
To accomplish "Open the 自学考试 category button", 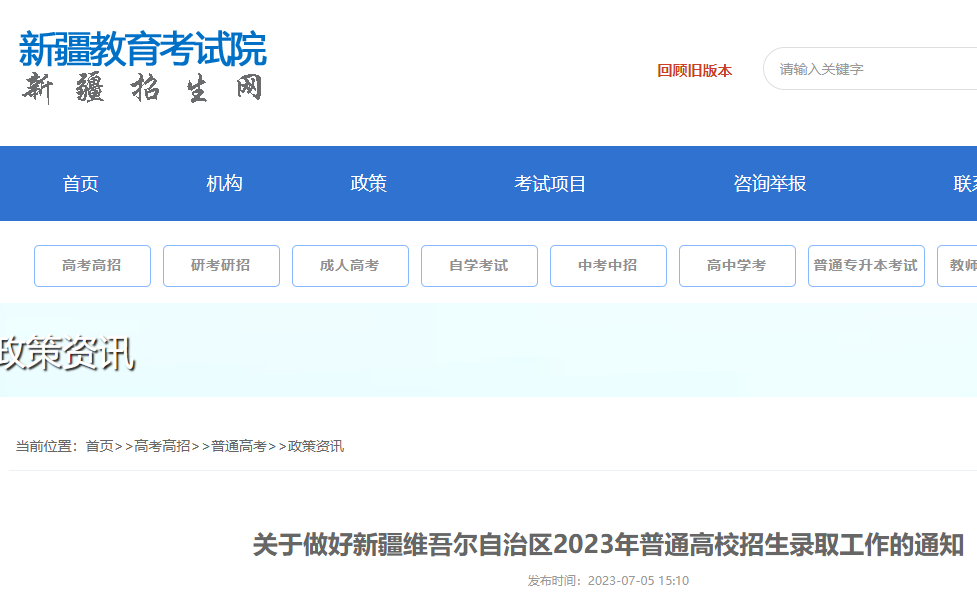I will point(479,266).
